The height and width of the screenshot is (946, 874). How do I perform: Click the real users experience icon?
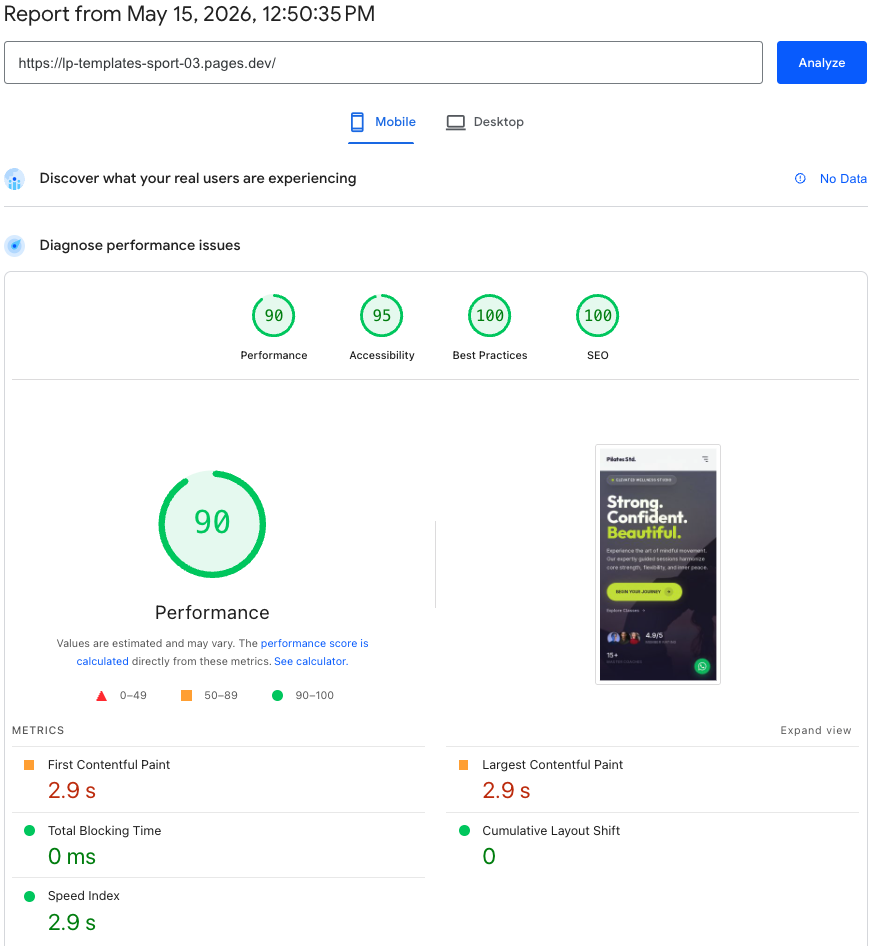pyautogui.click(x=14, y=179)
